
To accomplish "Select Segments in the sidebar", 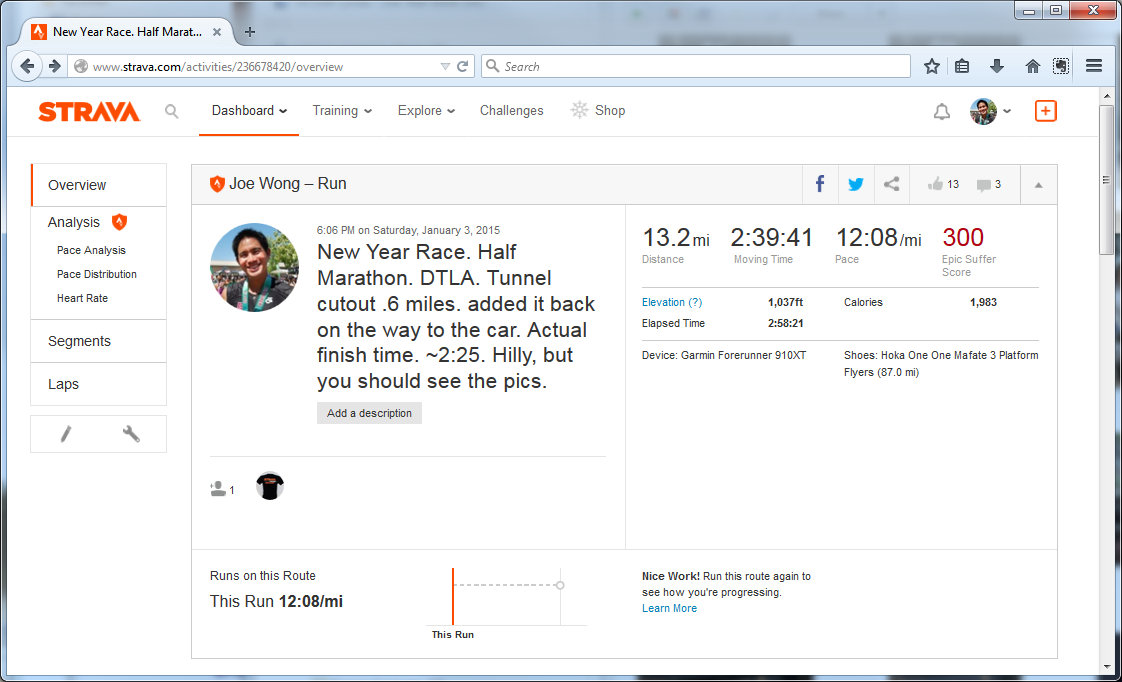I will pos(80,341).
